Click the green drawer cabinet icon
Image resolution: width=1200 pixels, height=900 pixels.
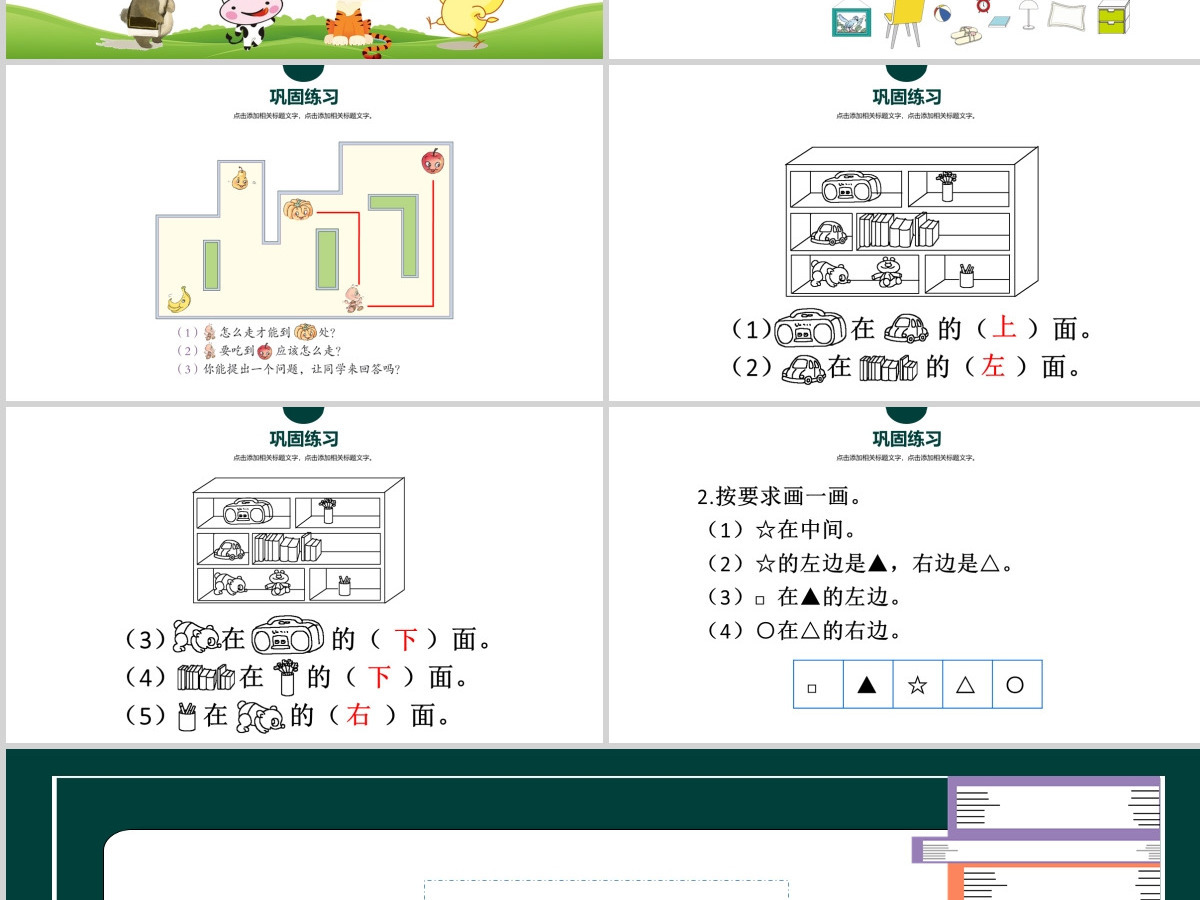[1113, 17]
